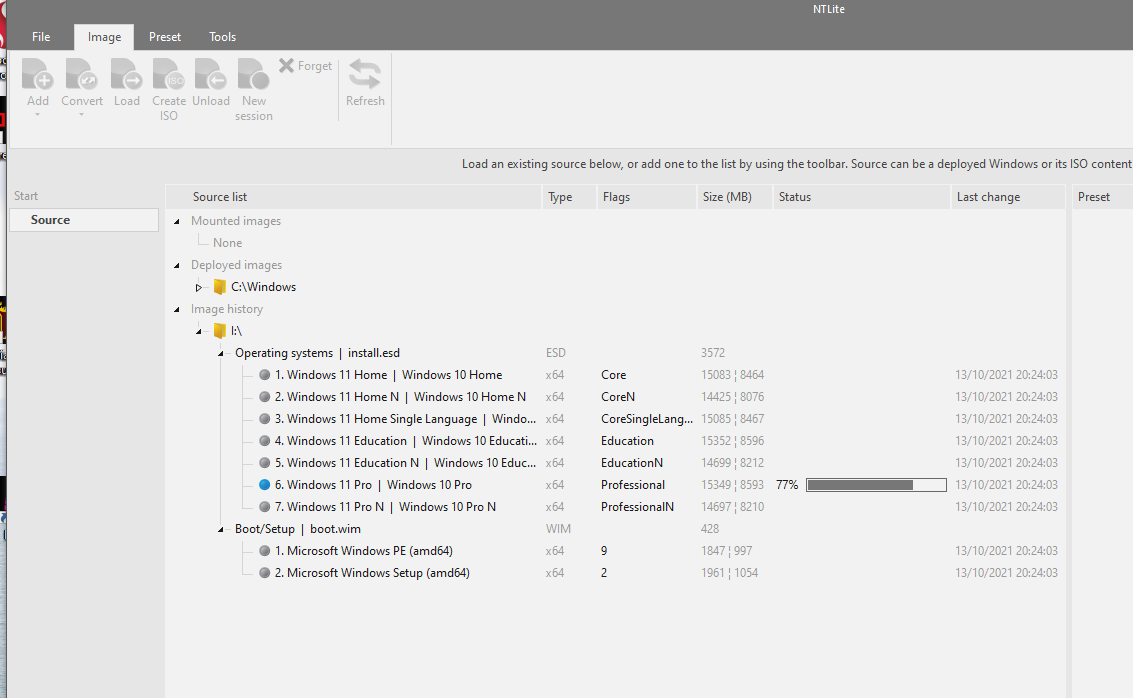Screen dimensions: 1133x698
Task: Select Microsoft Windows PE (amd64) row
Action: [616, 551]
